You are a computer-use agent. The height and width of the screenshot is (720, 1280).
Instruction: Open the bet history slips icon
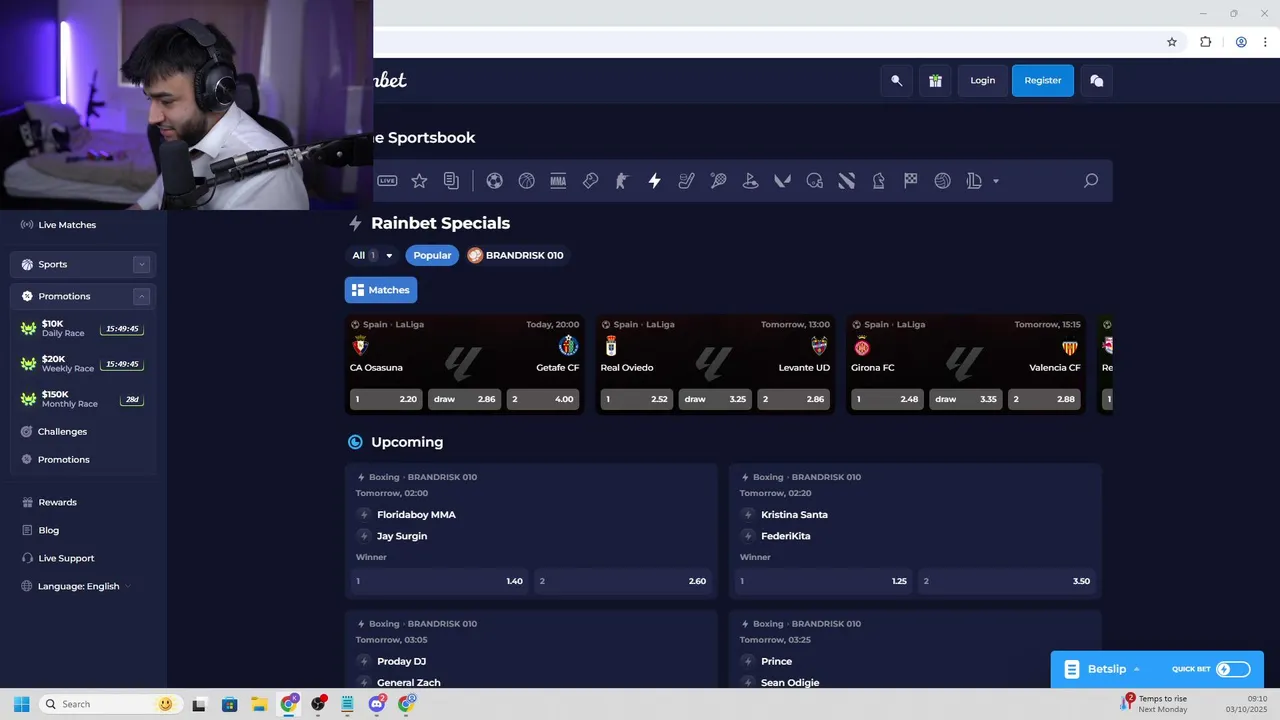click(451, 181)
